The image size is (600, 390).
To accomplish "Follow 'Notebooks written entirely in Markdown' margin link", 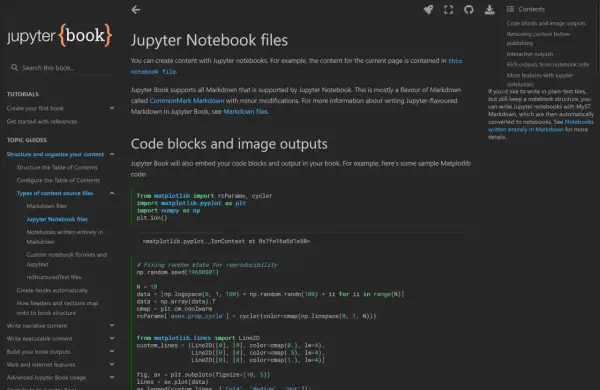I will click(x=541, y=126).
